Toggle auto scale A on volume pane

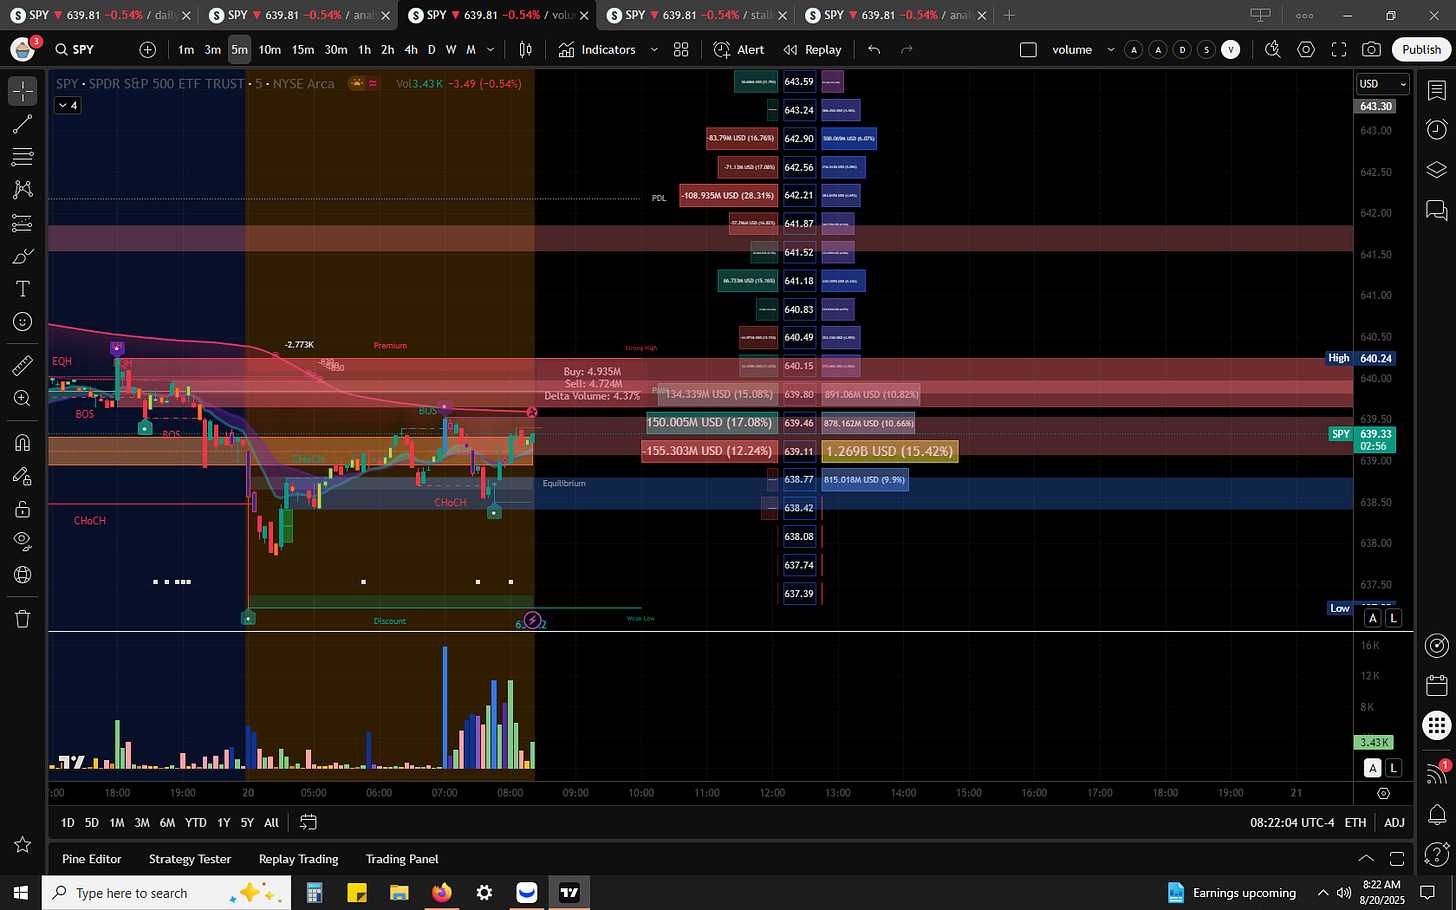(x=1373, y=768)
